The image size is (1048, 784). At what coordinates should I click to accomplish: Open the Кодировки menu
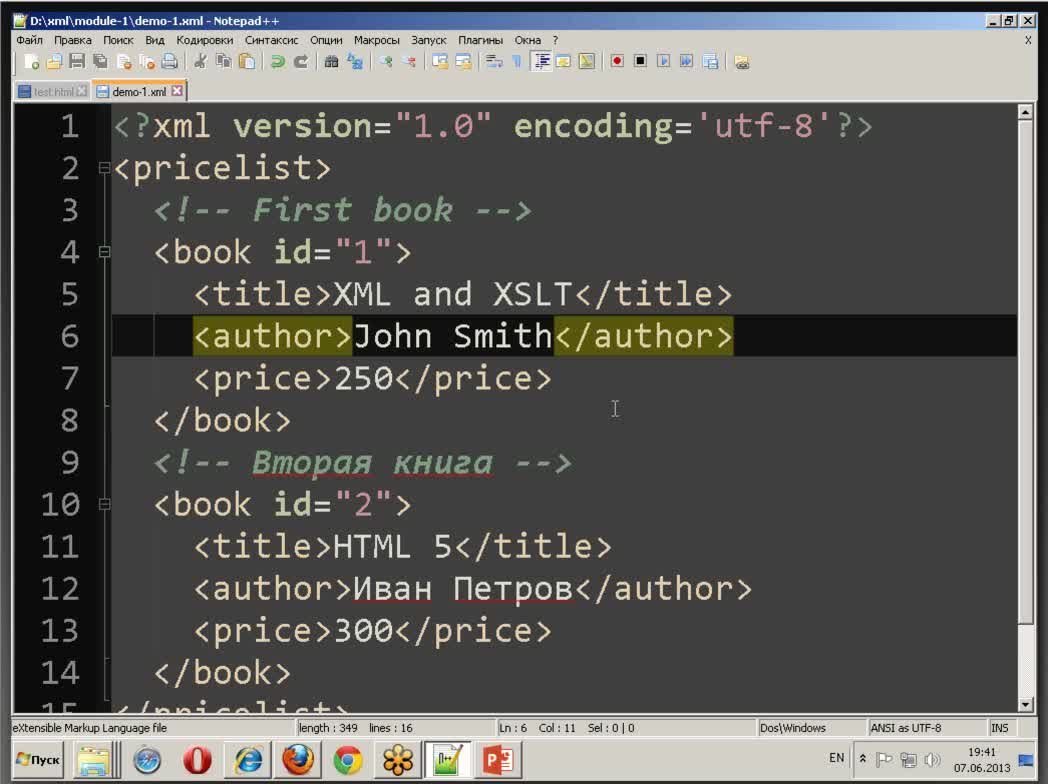[x=205, y=40]
